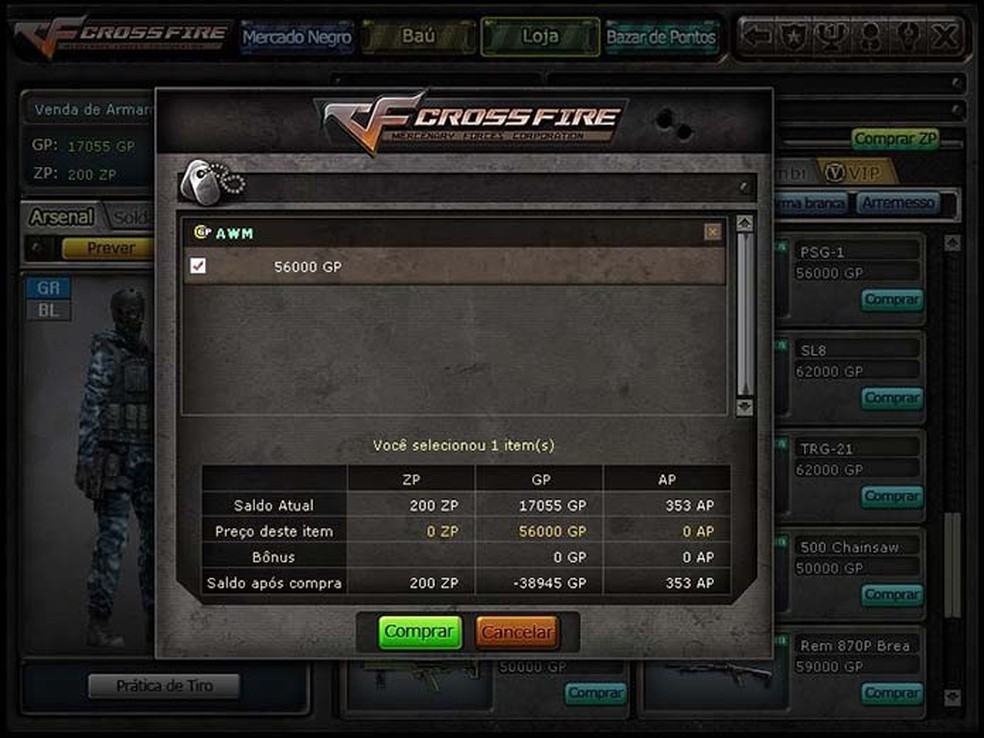Click the Comprar ZP button

pos(895,139)
